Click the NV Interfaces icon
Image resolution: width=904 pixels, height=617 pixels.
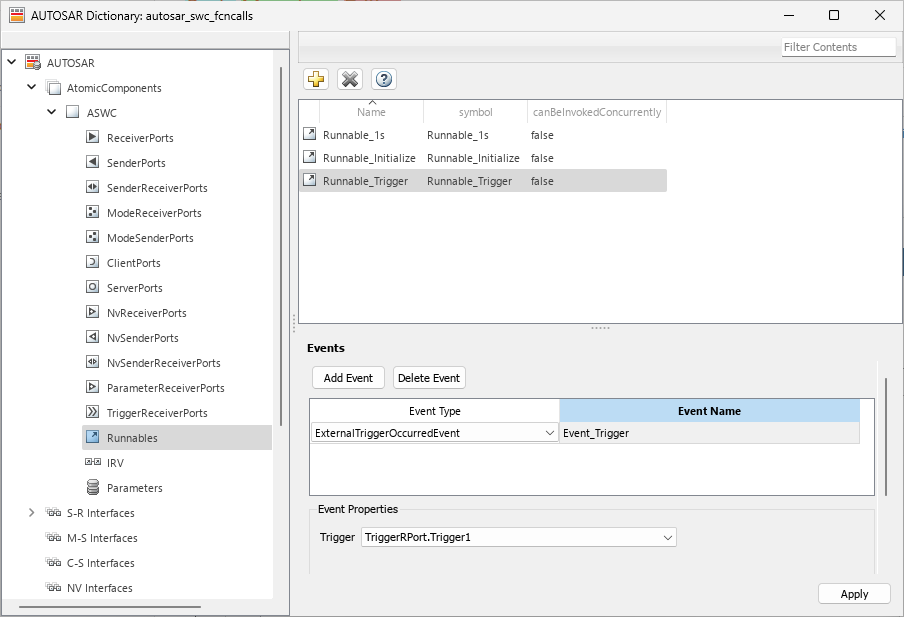pyautogui.click(x=53, y=587)
